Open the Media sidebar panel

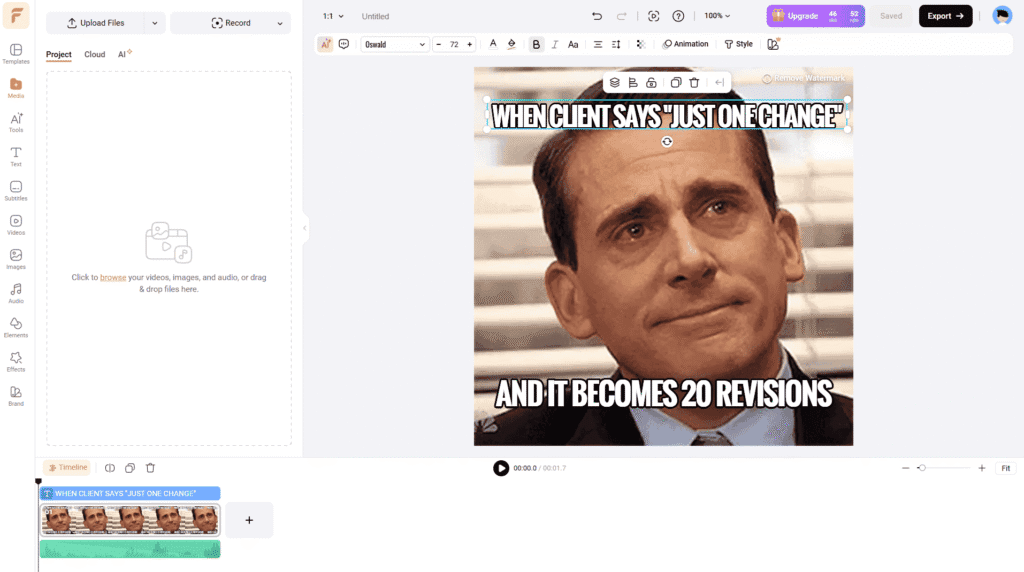tap(16, 88)
